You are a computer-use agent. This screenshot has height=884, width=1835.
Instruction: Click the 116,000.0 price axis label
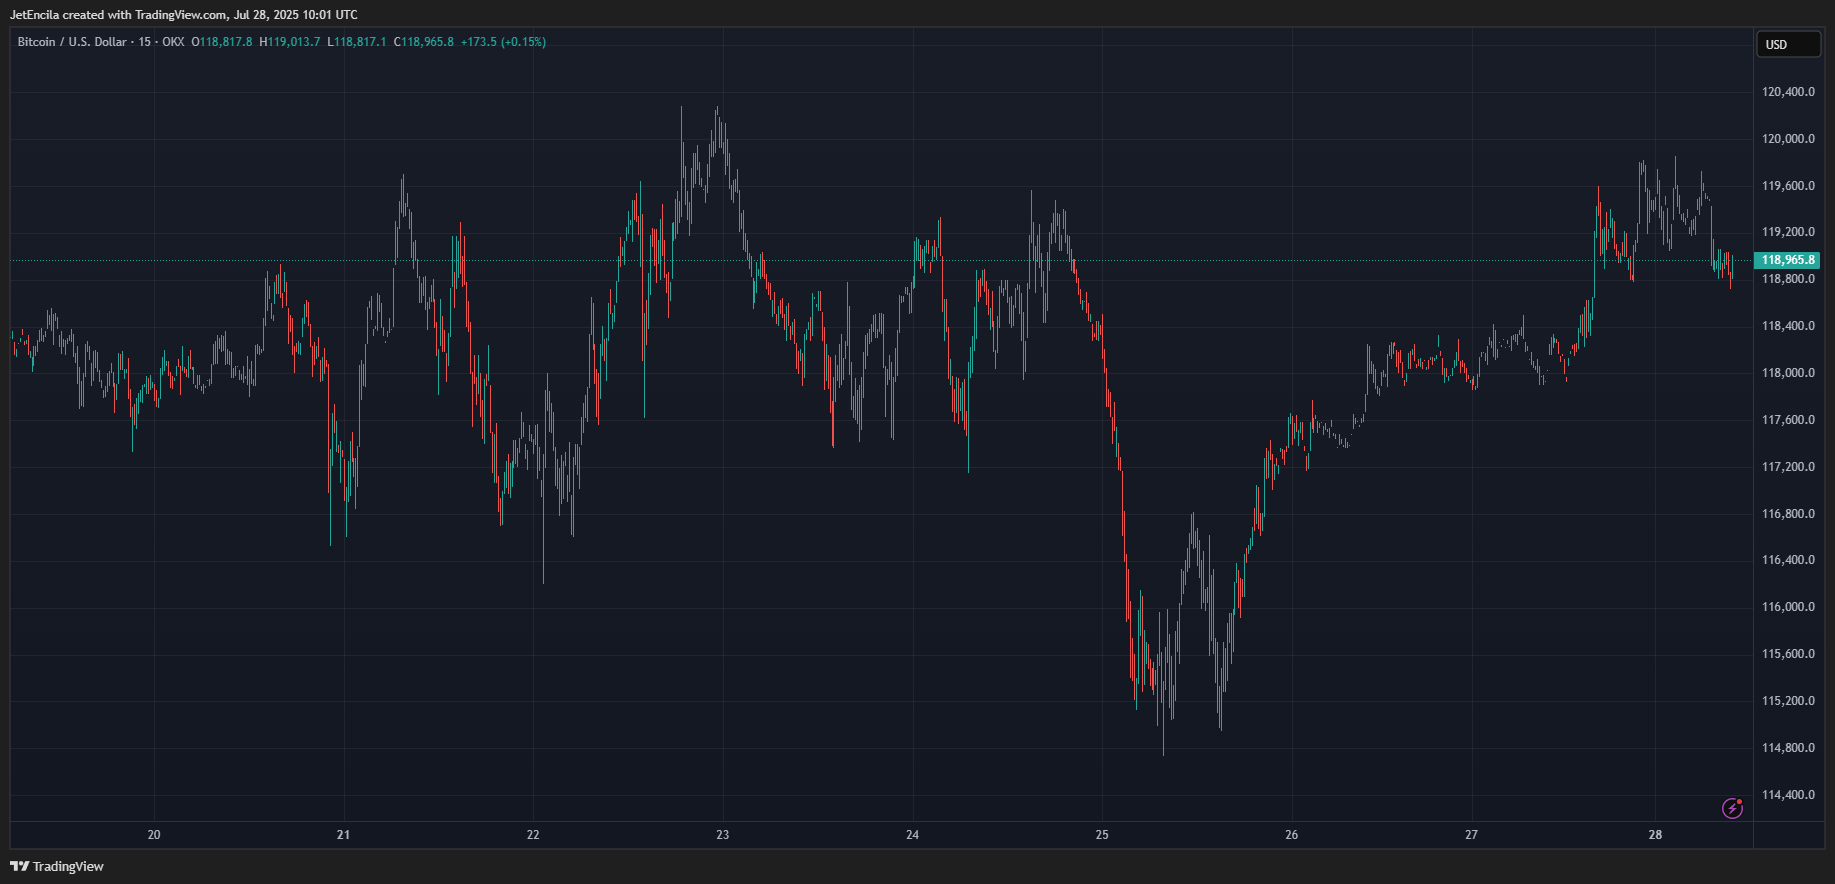pyautogui.click(x=1788, y=607)
